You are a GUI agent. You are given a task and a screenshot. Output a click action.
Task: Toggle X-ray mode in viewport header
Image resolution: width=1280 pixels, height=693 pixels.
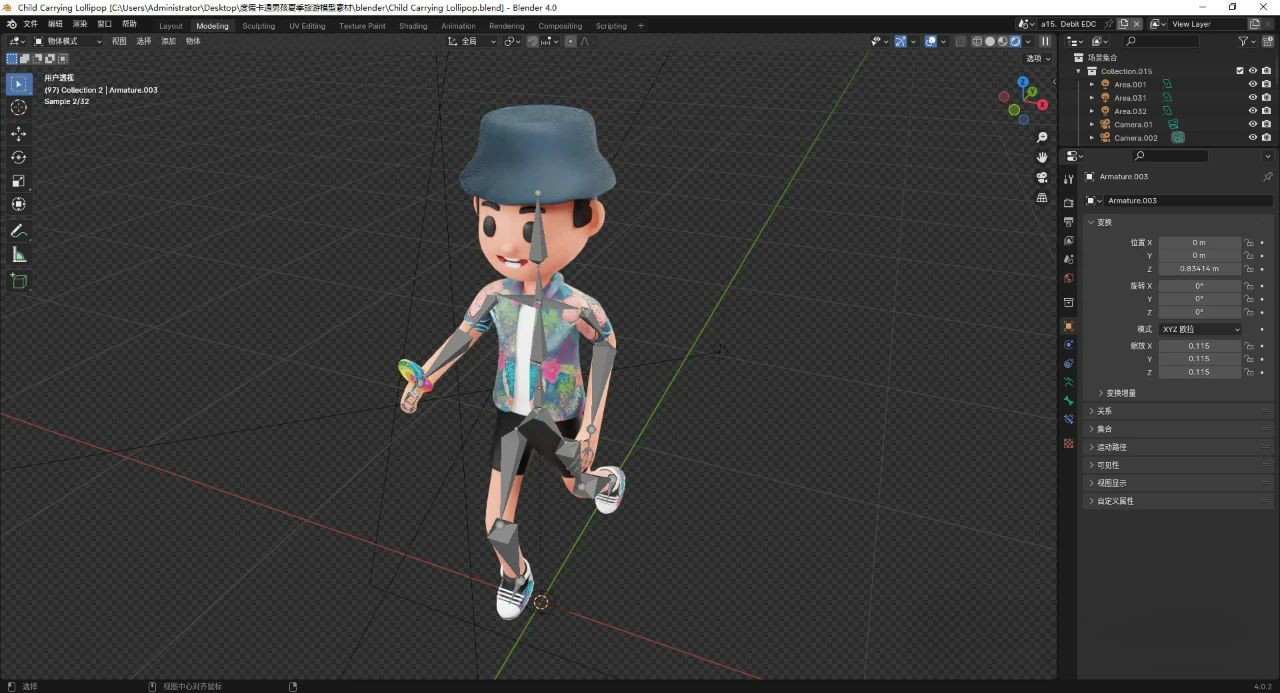[959, 42]
